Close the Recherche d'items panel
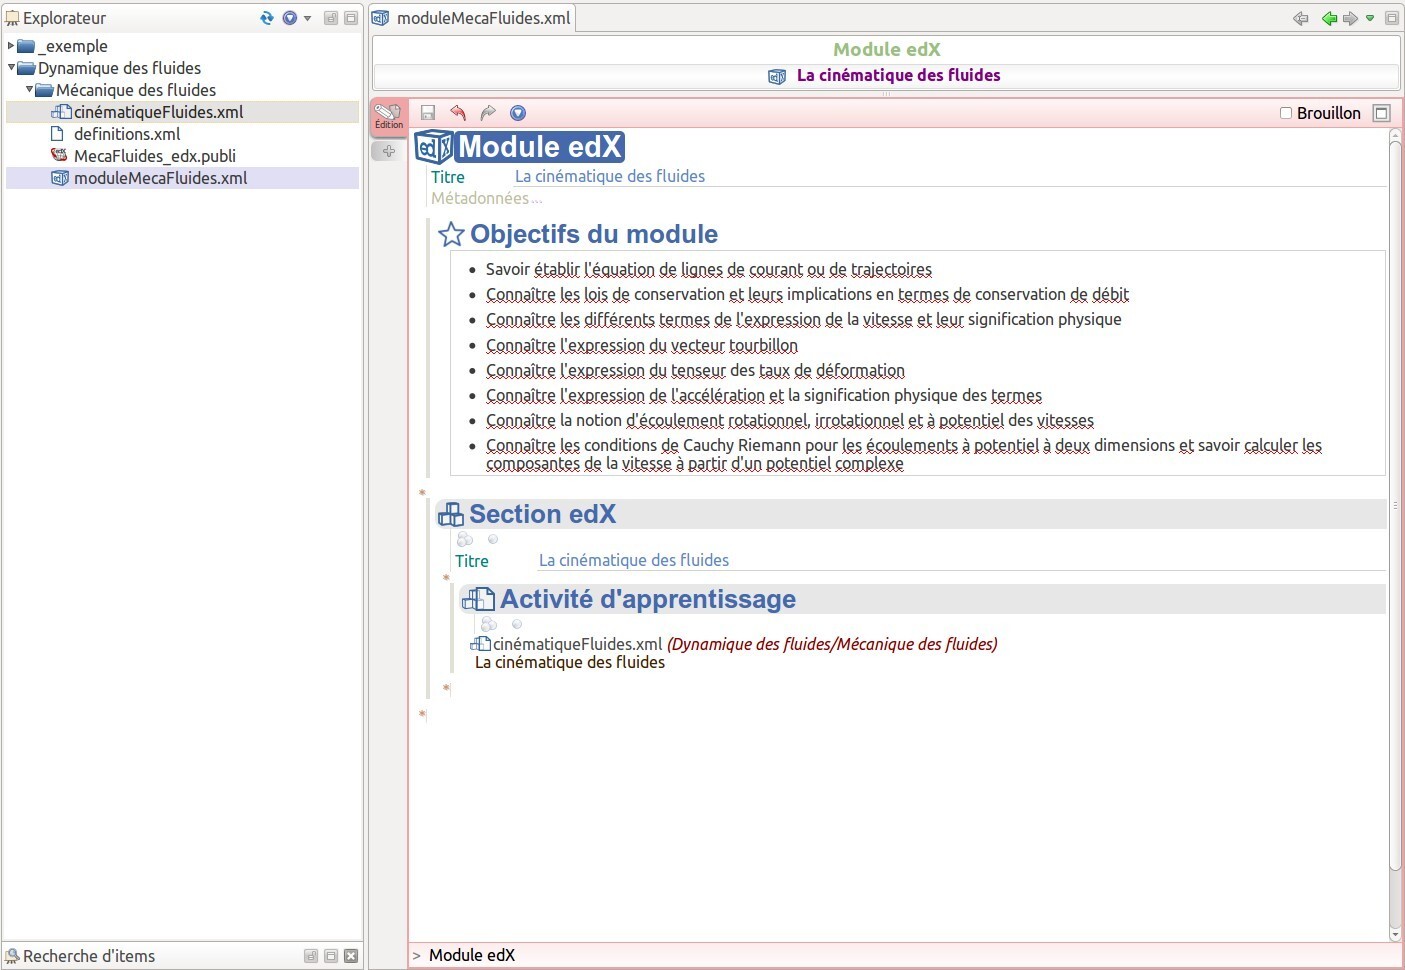The height and width of the screenshot is (970, 1405). (x=351, y=956)
